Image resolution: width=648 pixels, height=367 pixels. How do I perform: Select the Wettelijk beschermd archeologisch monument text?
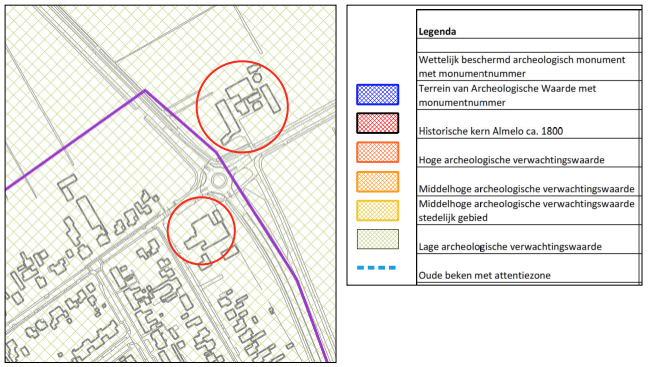click(522, 67)
